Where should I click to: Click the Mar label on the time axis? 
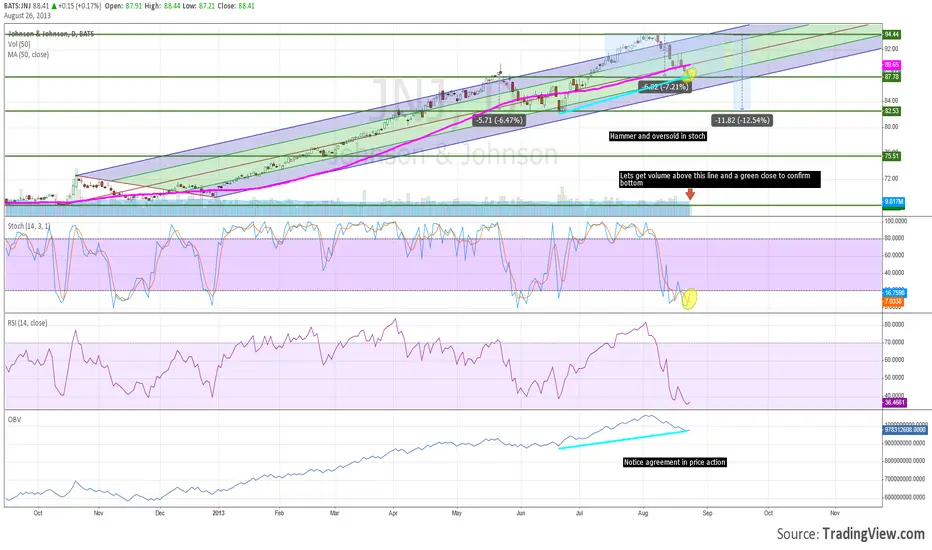coord(335,513)
